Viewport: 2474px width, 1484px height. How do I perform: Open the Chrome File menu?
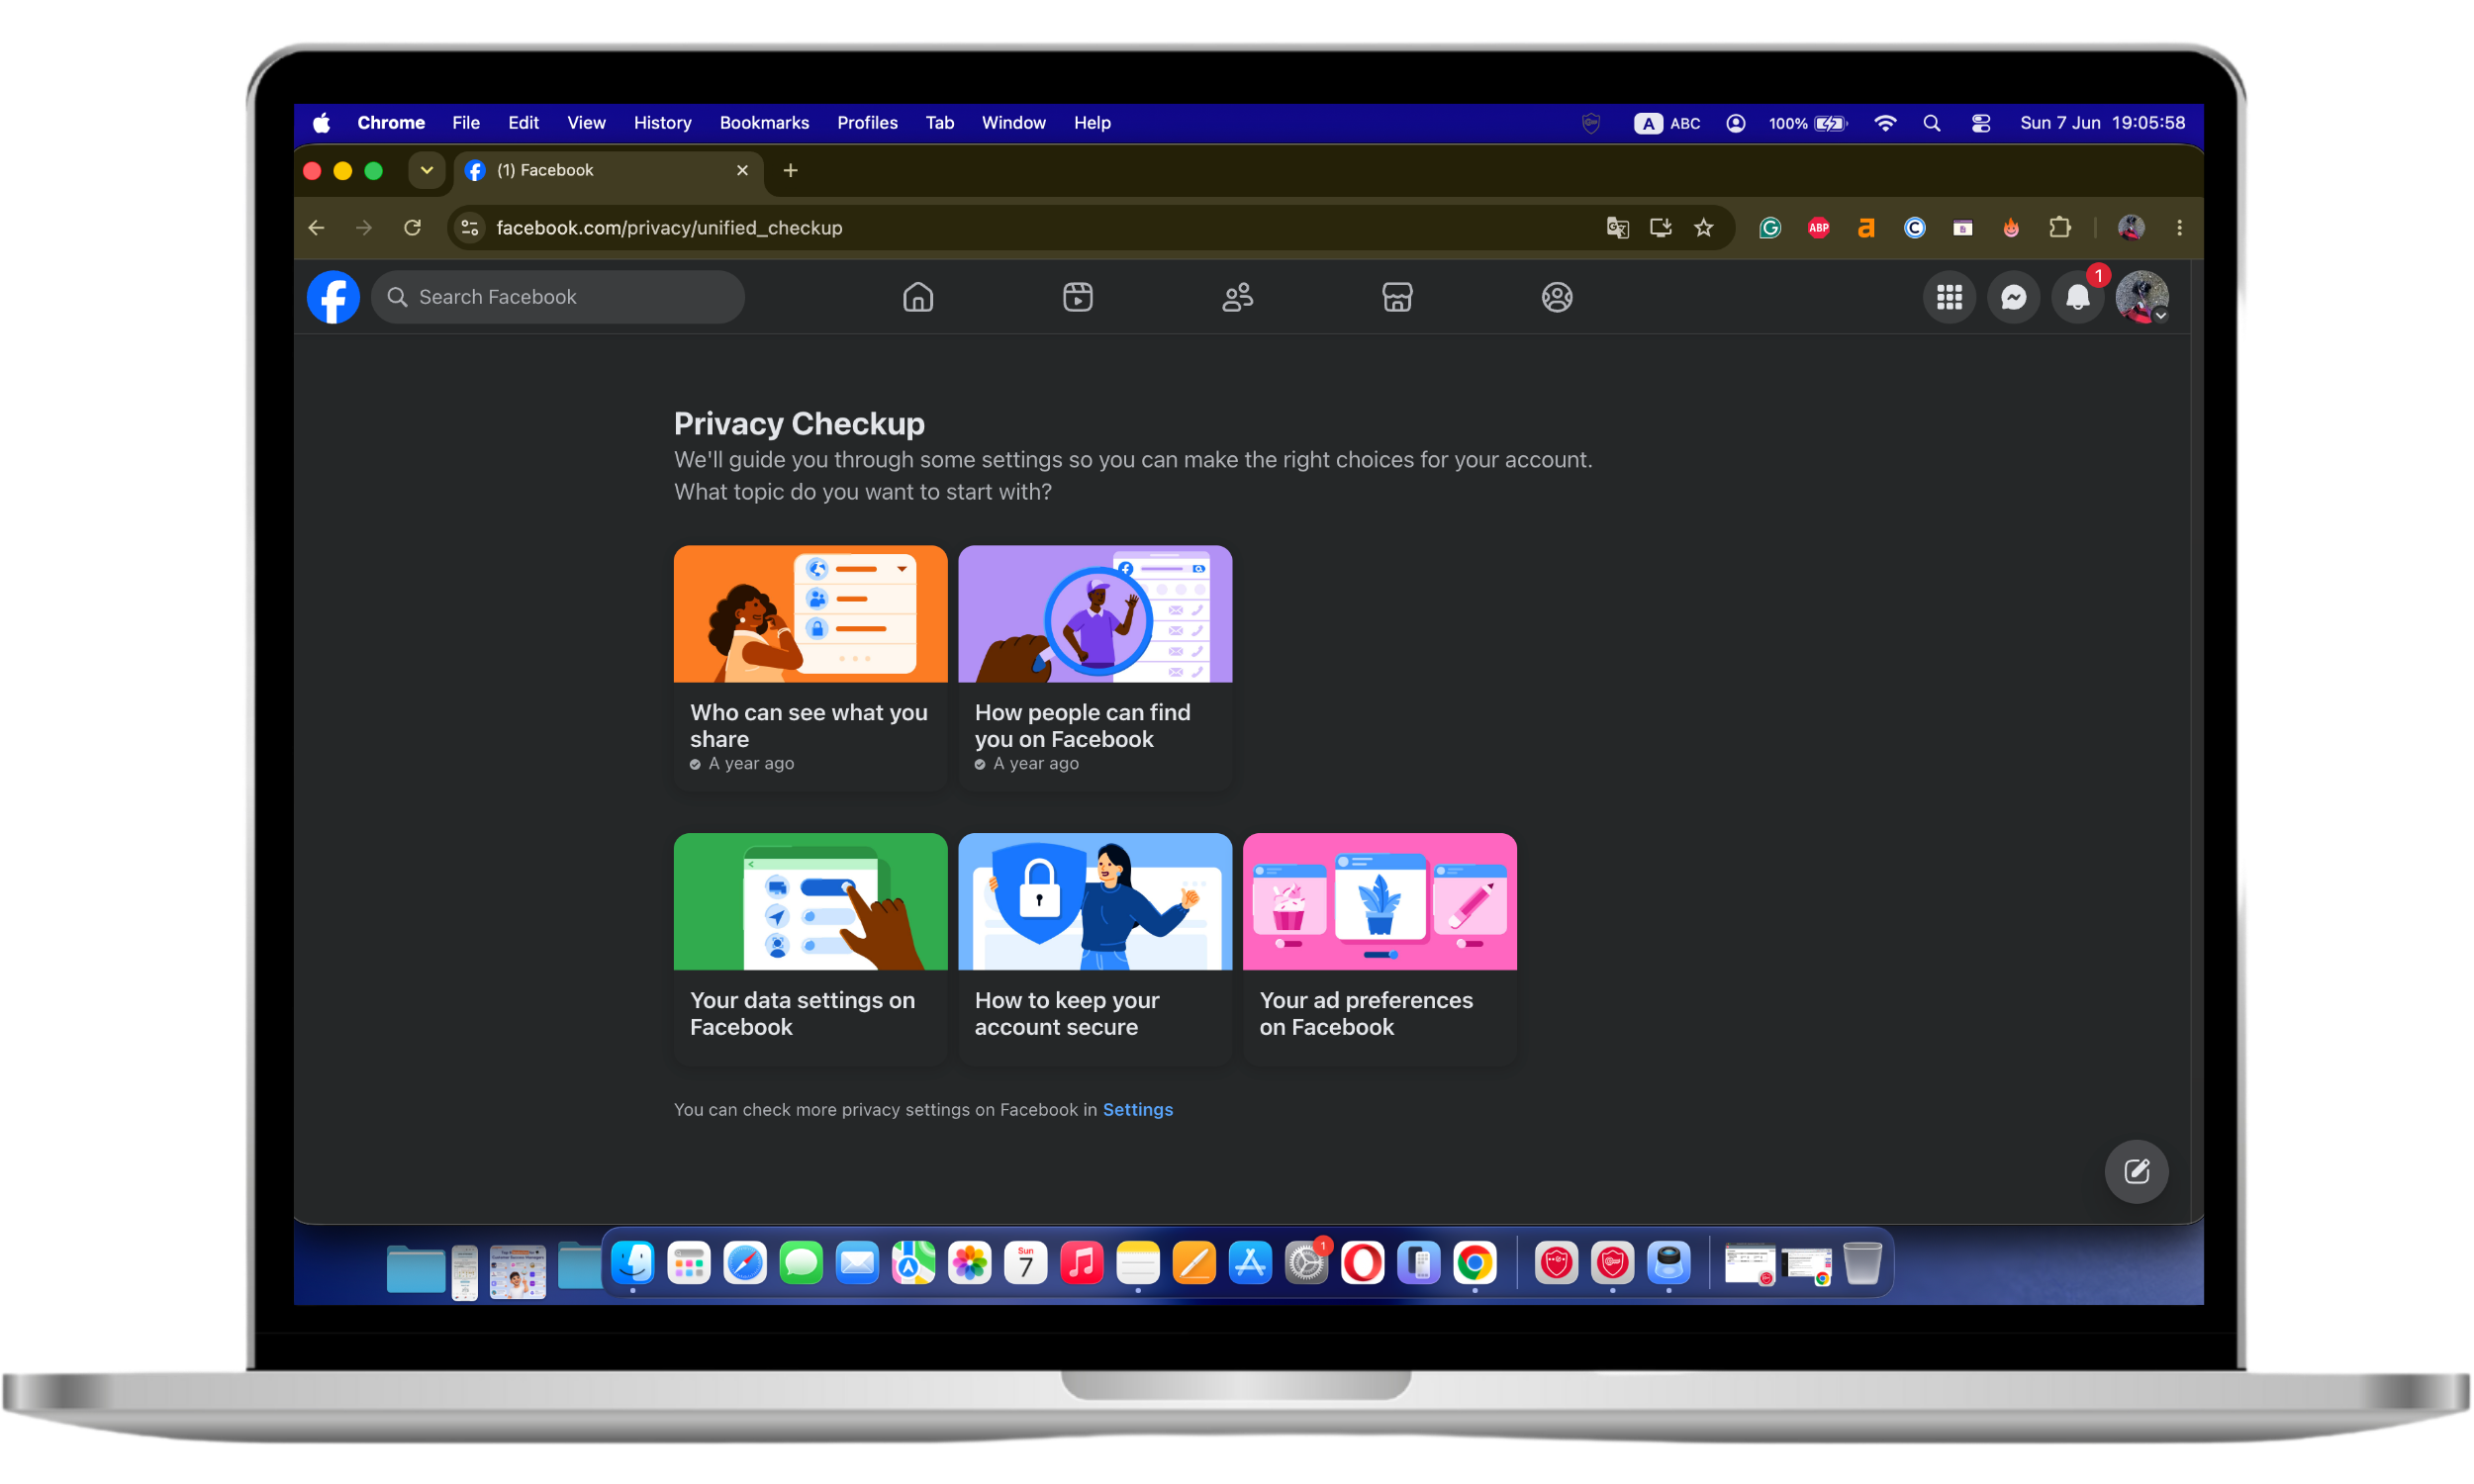[x=466, y=123]
